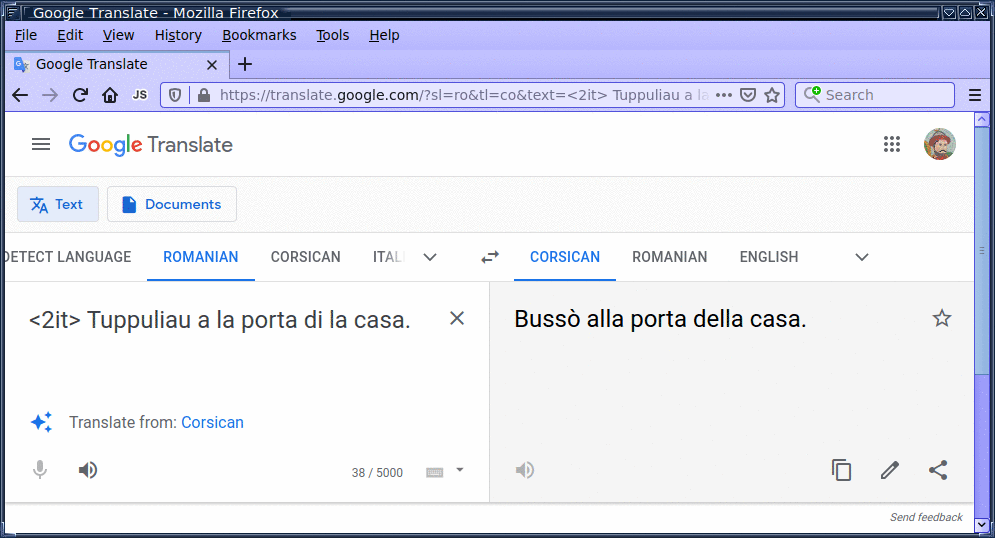Open the Tools menu
This screenshot has height=538, width=995.
pyautogui.click(x=333, y=36)
